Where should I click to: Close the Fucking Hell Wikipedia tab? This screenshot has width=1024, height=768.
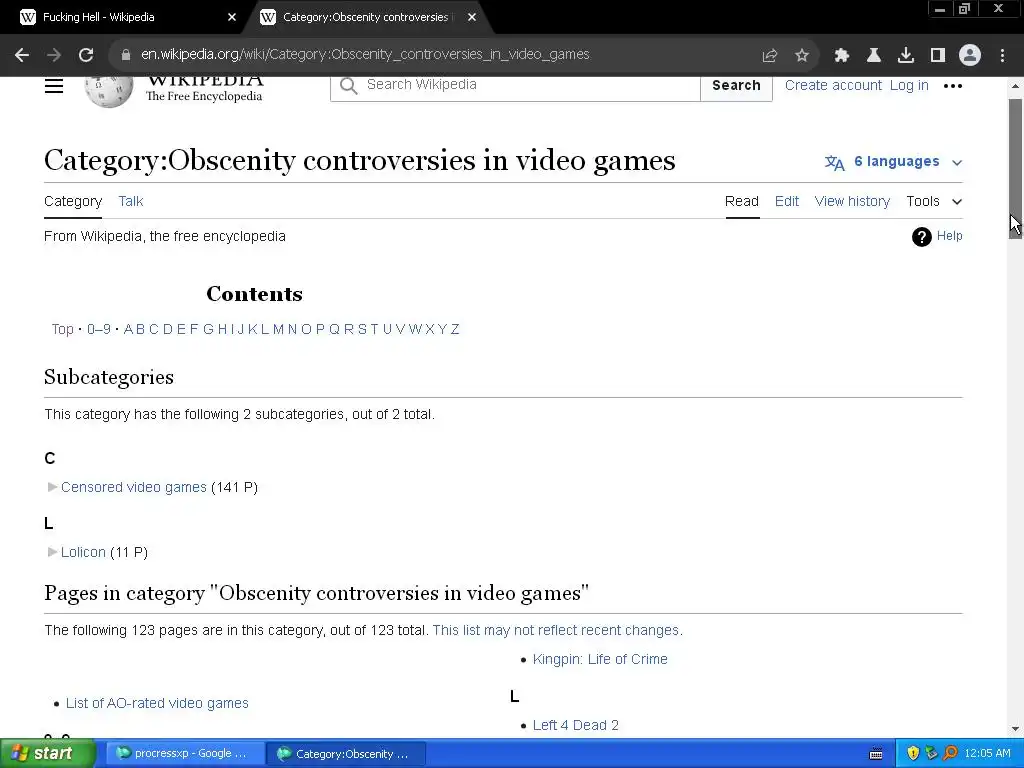coord(232,18)
